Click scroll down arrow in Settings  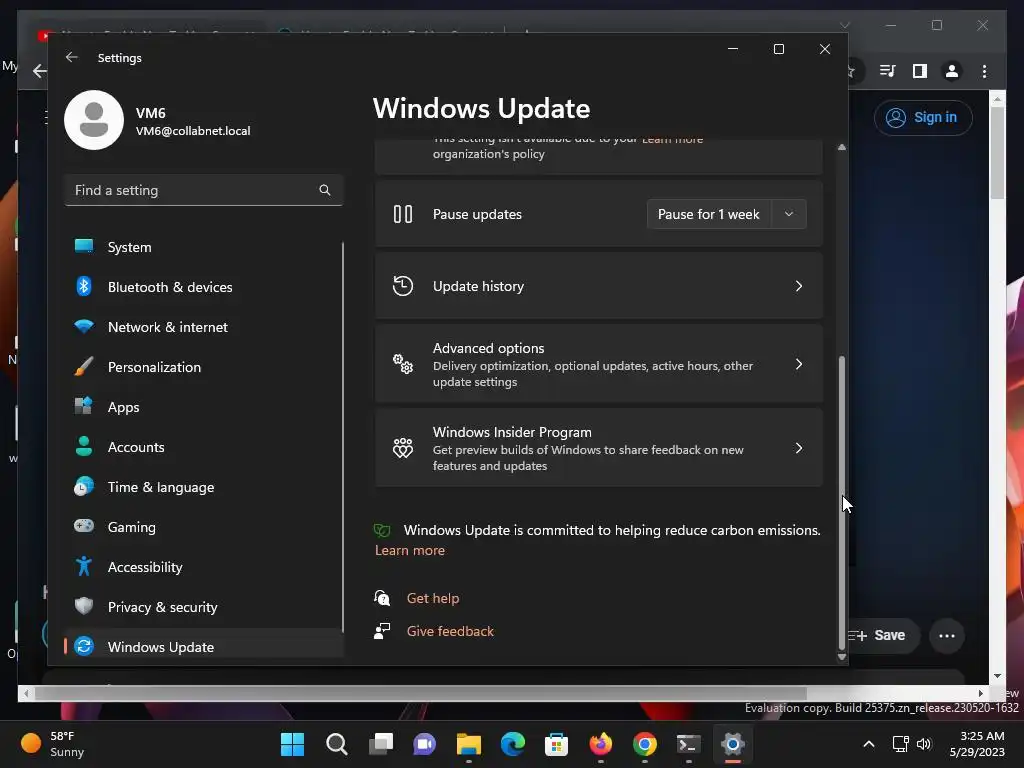point(842,658)
